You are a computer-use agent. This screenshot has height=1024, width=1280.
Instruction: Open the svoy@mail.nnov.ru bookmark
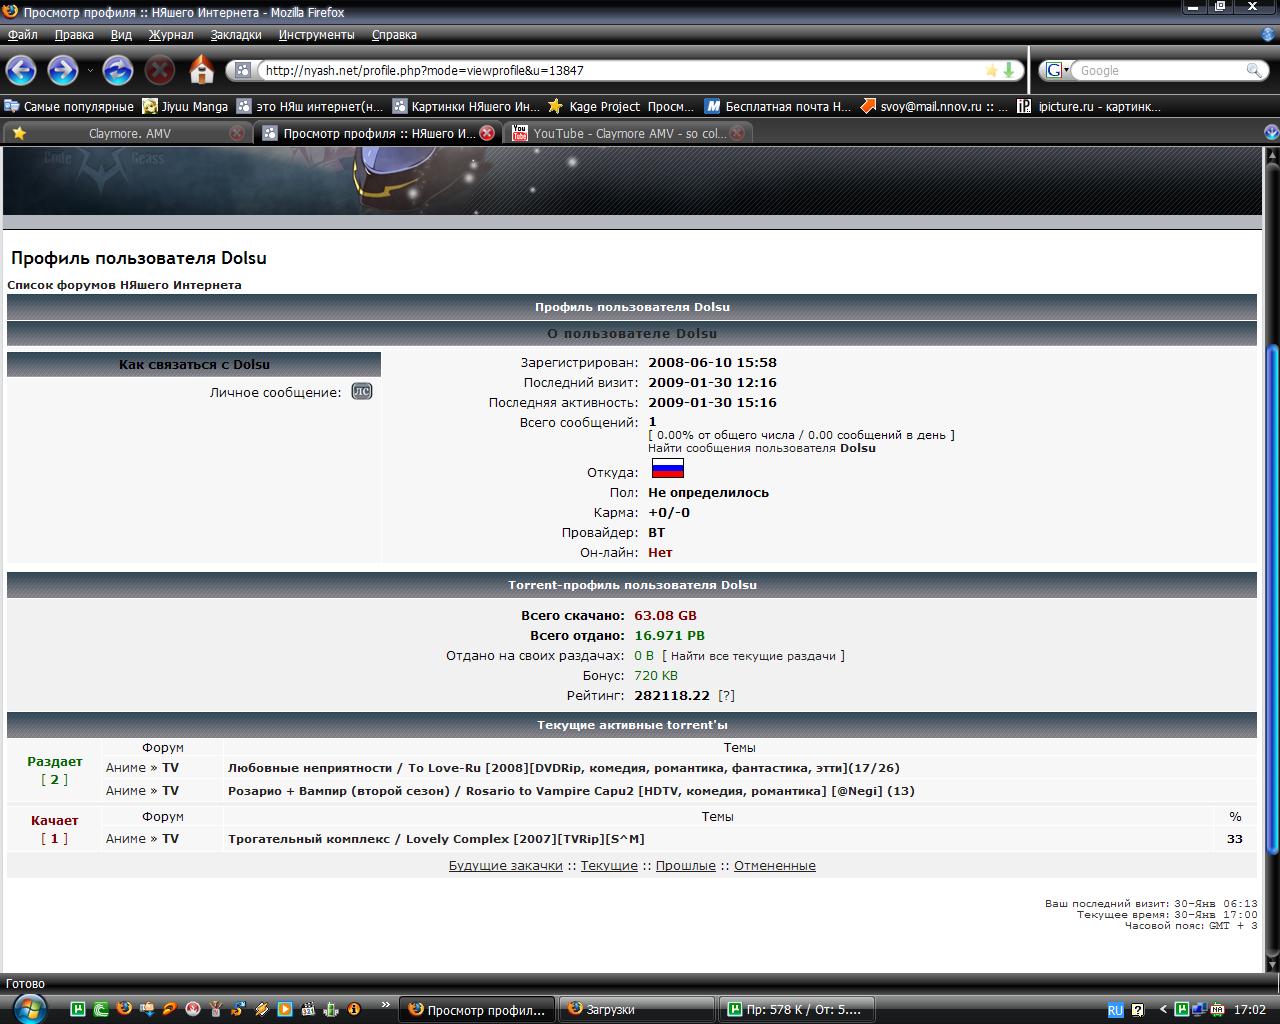pyautogui.click(x=934, y=106)
